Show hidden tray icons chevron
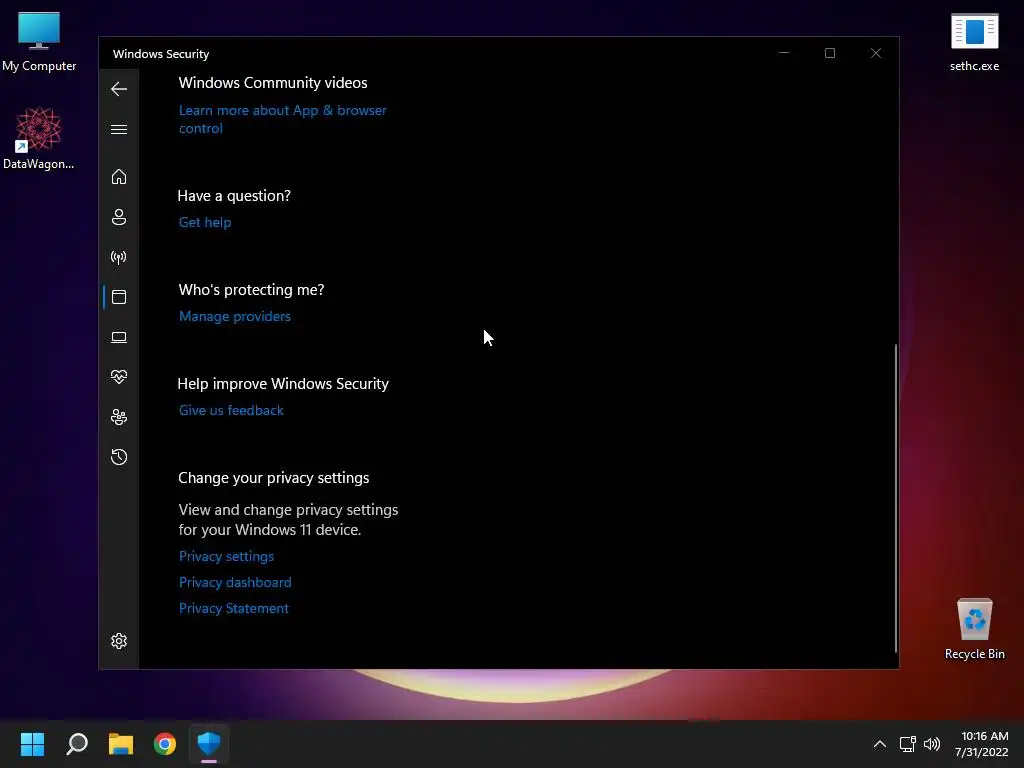This screenshot has width=1024, height=768. click(880, 744)
